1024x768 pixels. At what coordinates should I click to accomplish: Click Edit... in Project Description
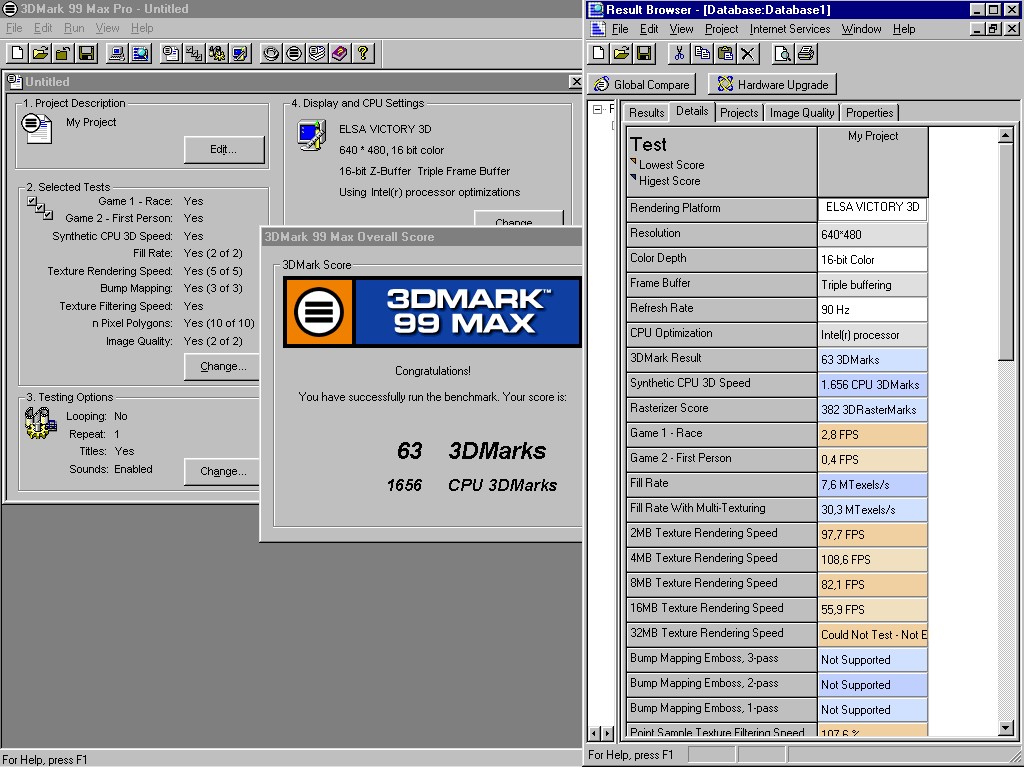click(x=223, y=150)
